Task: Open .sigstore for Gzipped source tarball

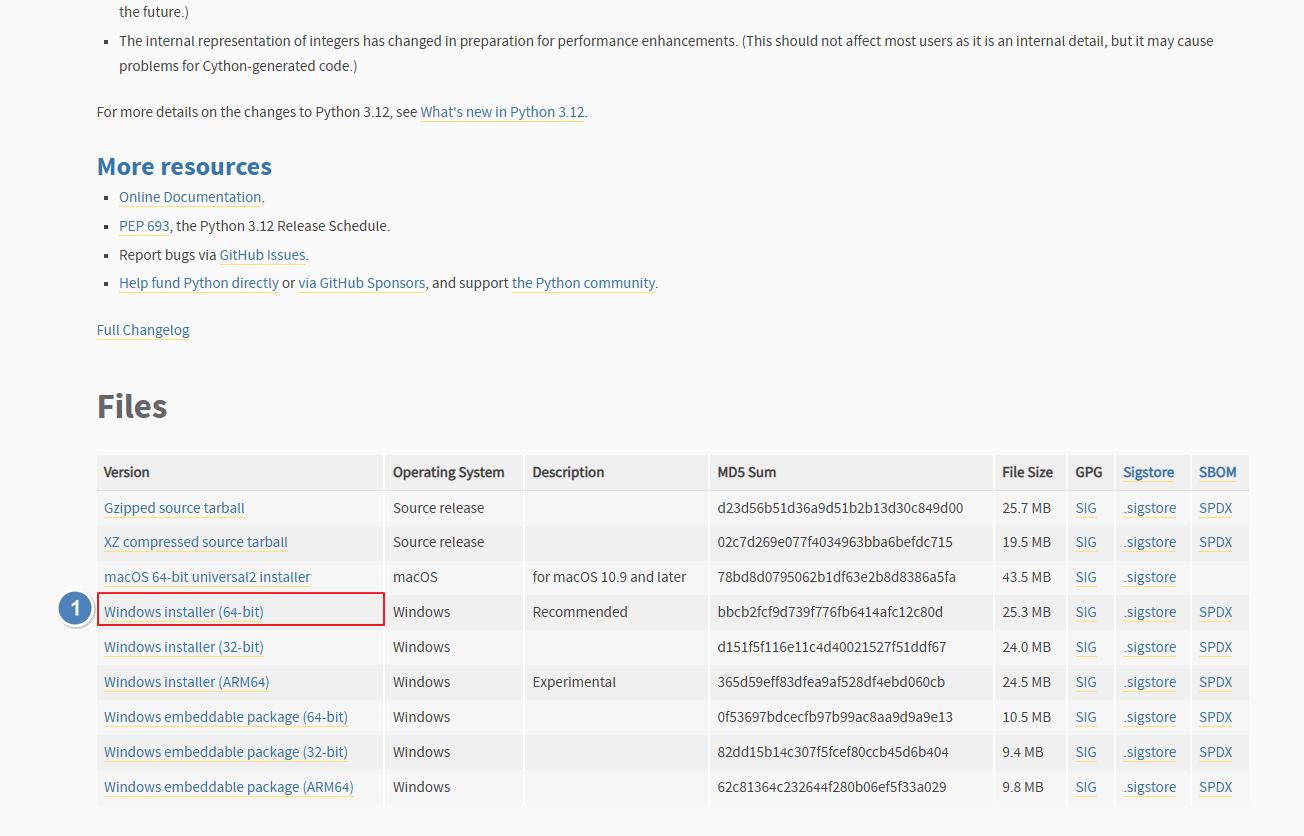Action: coord(1150,508)
